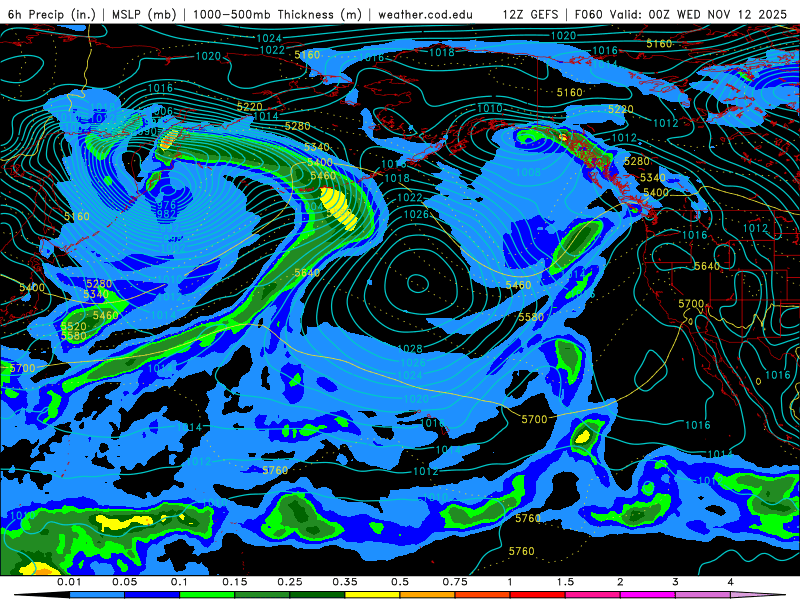The height and width of the screenshot is (600, 800).
Task: Click the '976' low pressure center label
Action: point(166,205)
